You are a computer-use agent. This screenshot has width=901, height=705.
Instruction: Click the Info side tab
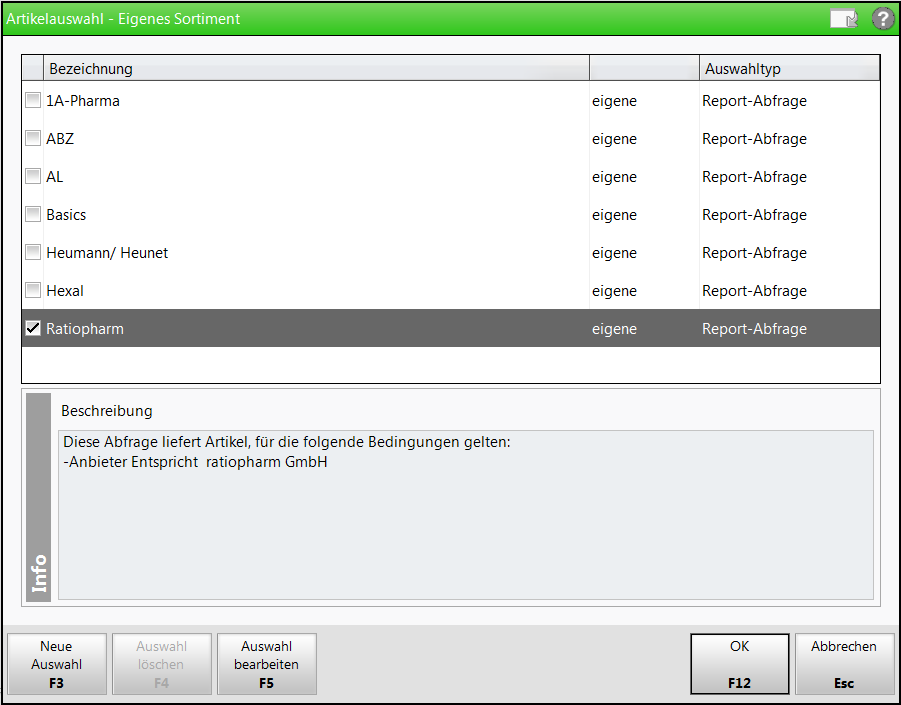[x=38, y=497]
